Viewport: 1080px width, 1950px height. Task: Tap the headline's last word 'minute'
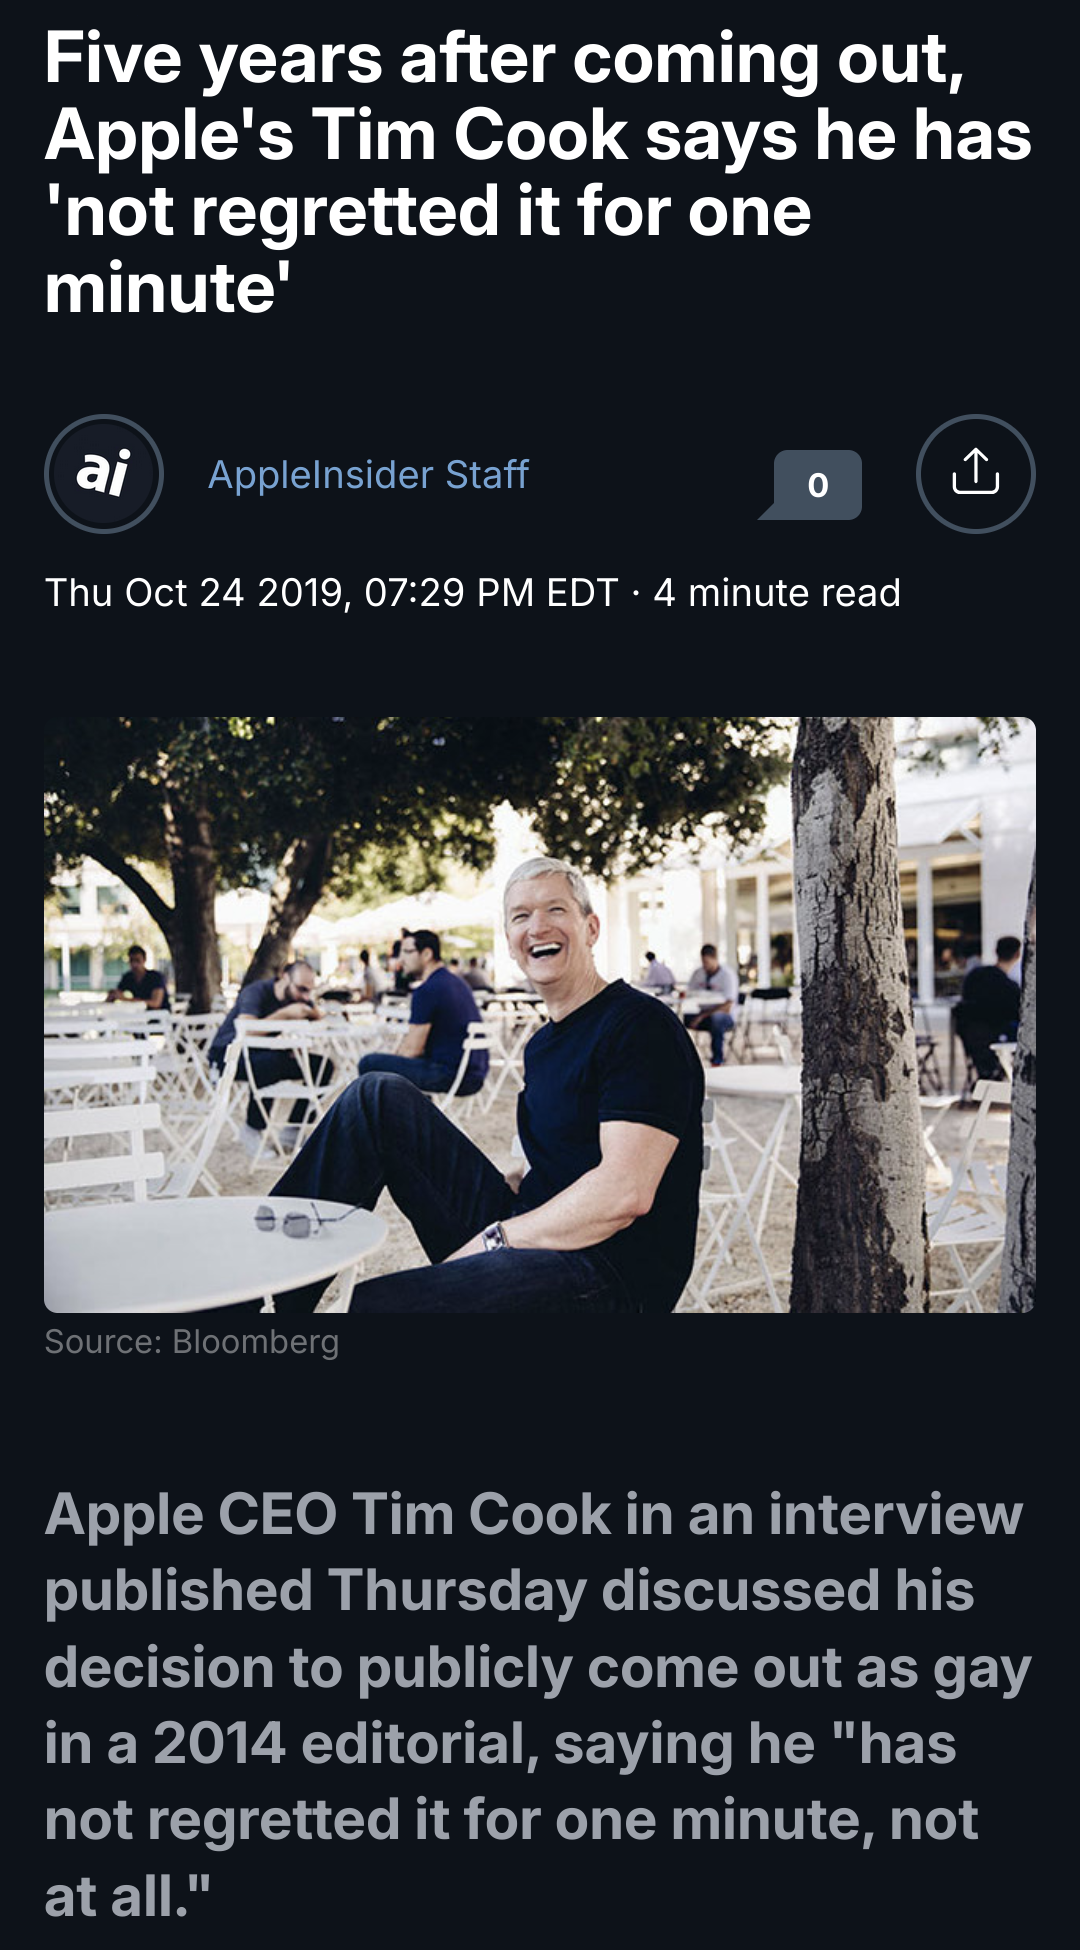tap(160, 289)
